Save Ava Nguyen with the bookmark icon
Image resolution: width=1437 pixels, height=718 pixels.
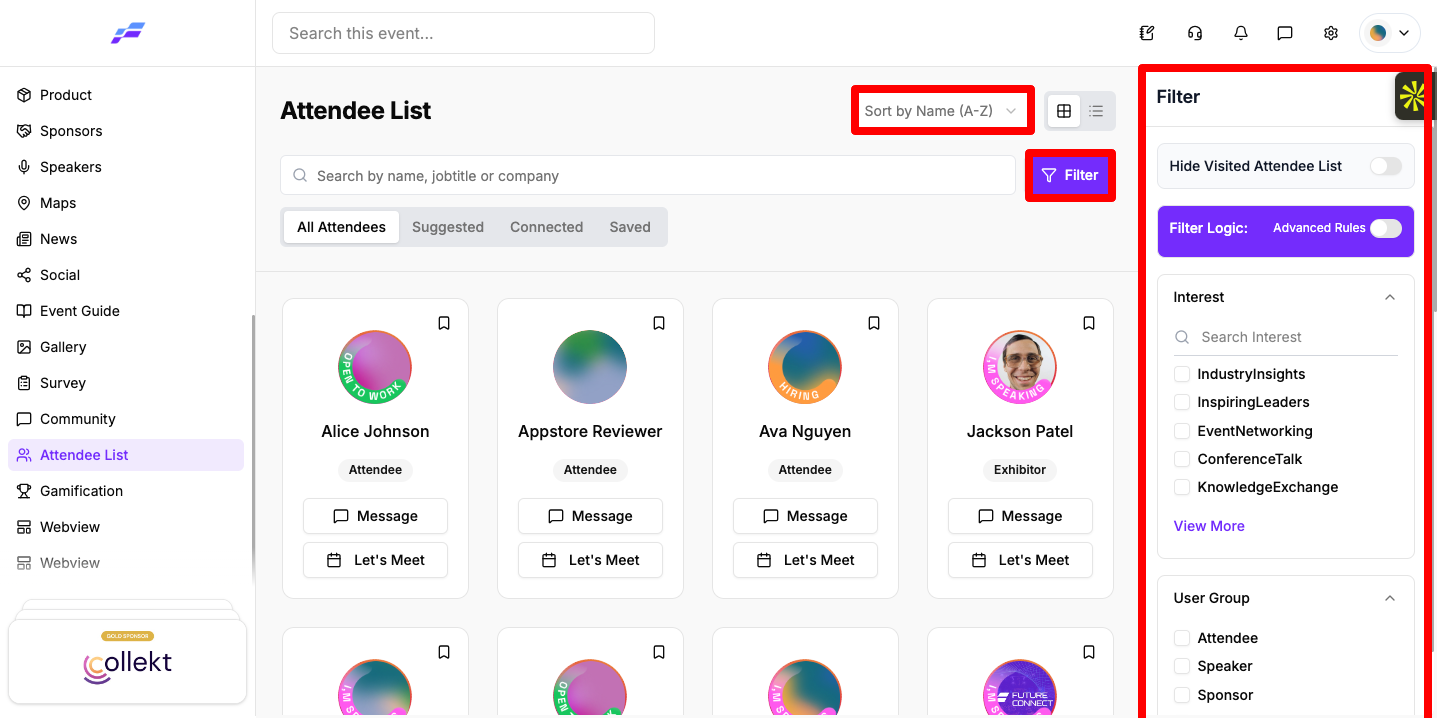874,323
